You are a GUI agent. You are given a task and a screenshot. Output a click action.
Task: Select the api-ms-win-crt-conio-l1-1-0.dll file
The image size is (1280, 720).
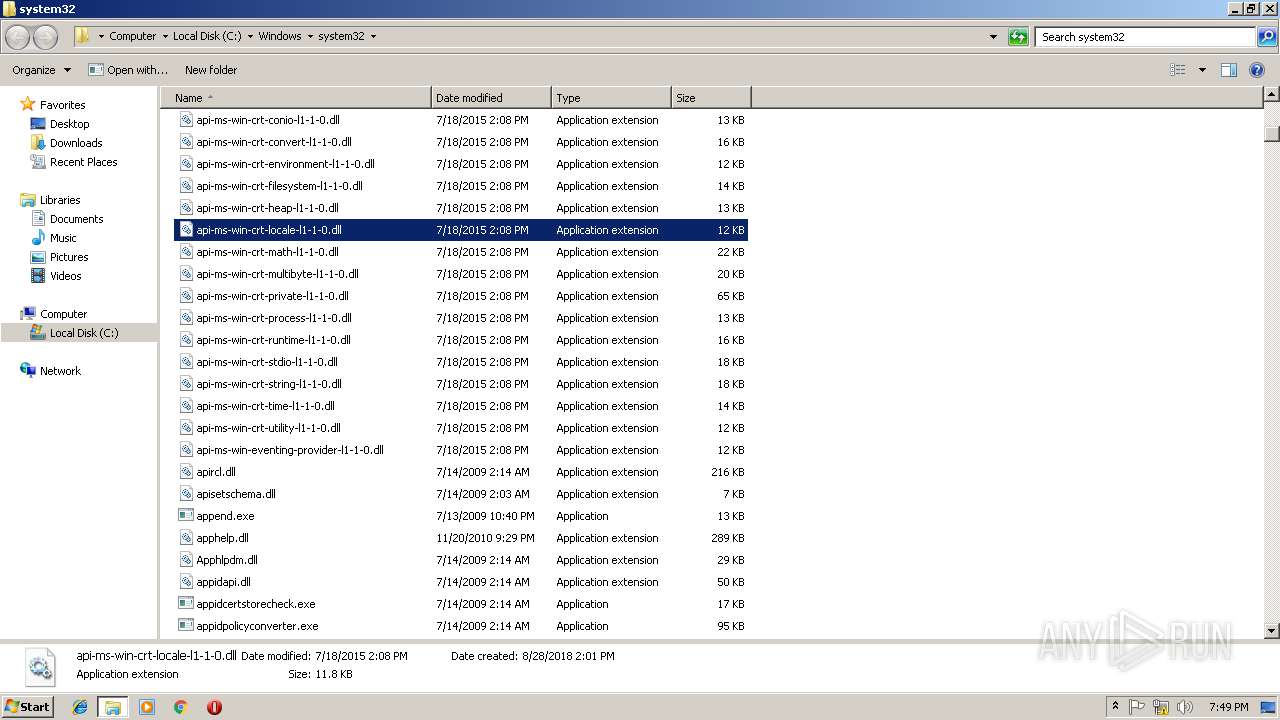pyautogui.click(x=461, y=120)
